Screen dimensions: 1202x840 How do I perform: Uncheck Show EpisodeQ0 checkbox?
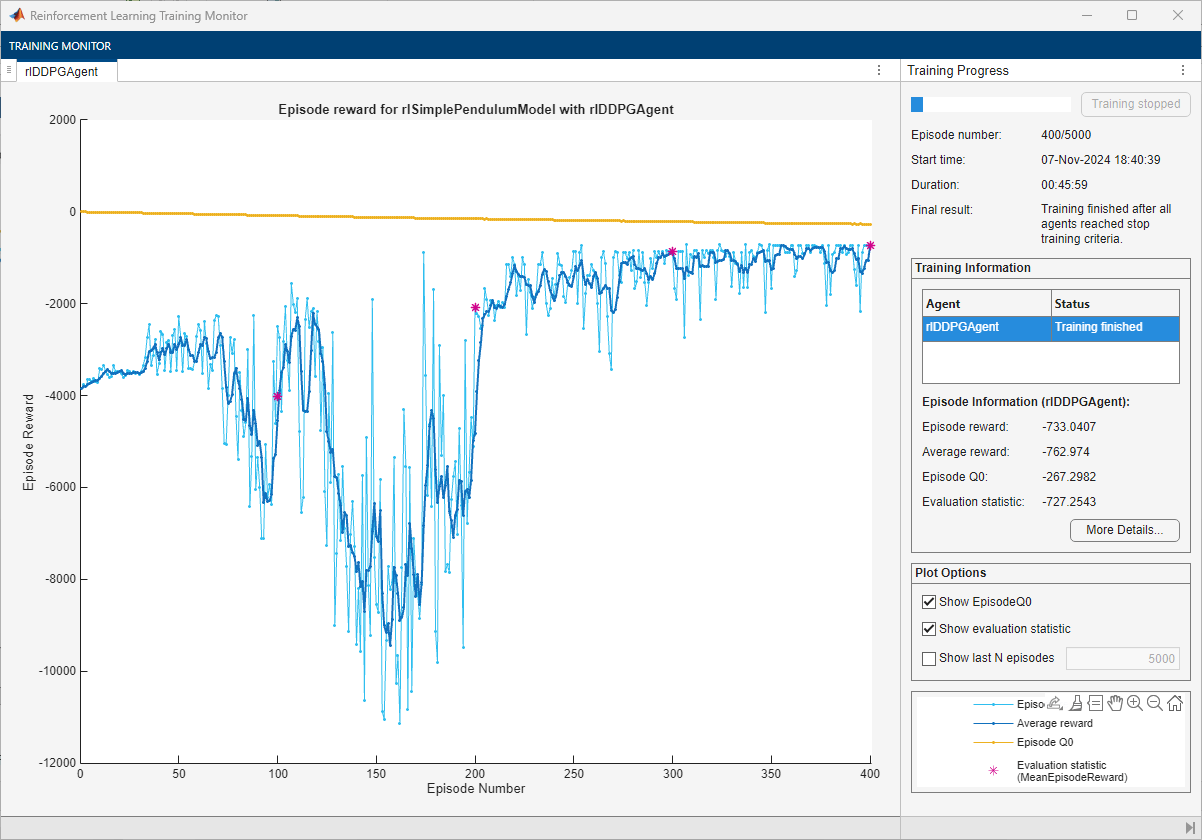pos(929,602)
